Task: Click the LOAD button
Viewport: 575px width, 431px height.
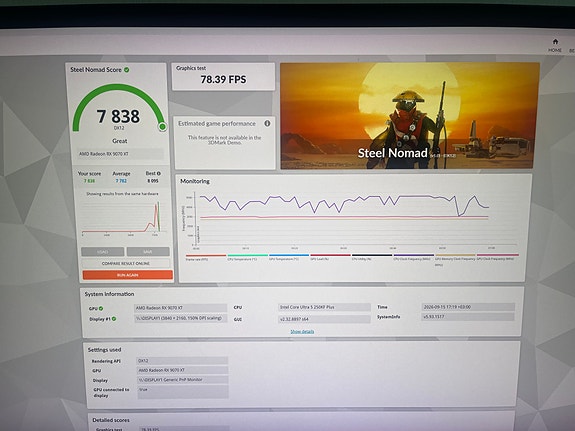Action: click(103, 252)
